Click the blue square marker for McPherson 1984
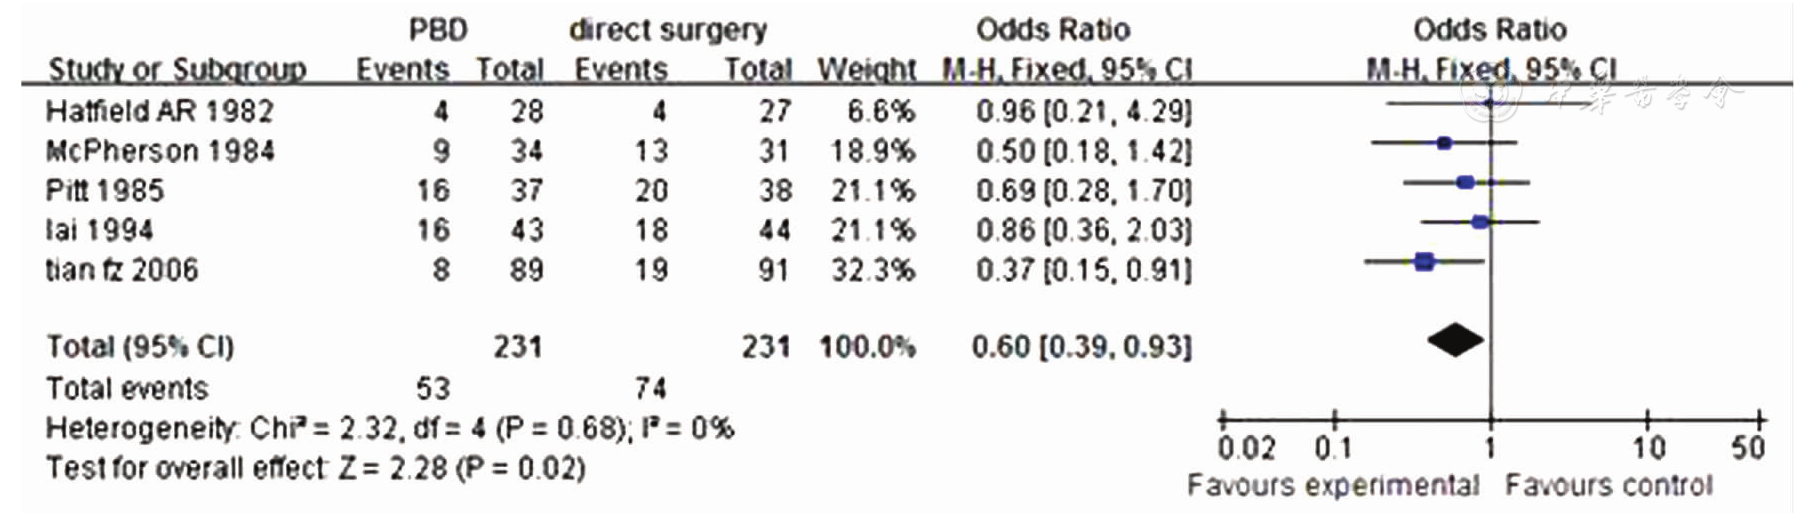 pos(1444,143)
